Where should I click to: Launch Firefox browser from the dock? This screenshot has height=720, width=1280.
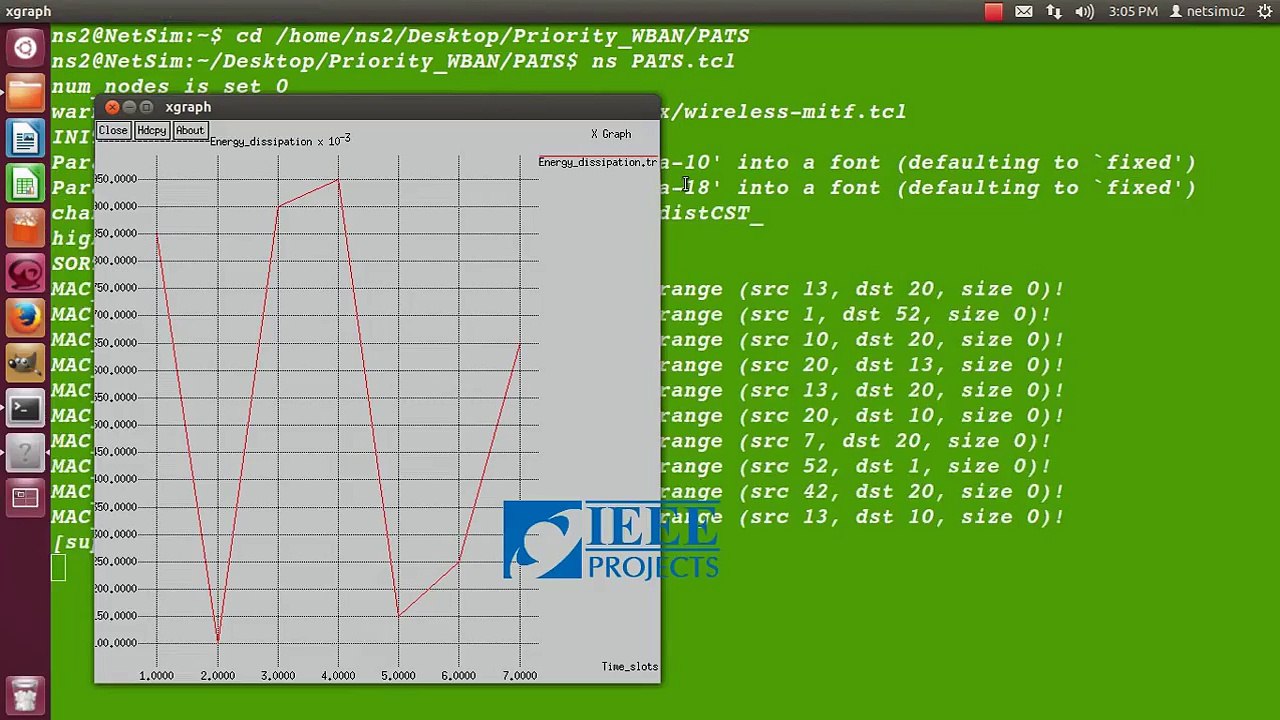[x=26, y=319]
